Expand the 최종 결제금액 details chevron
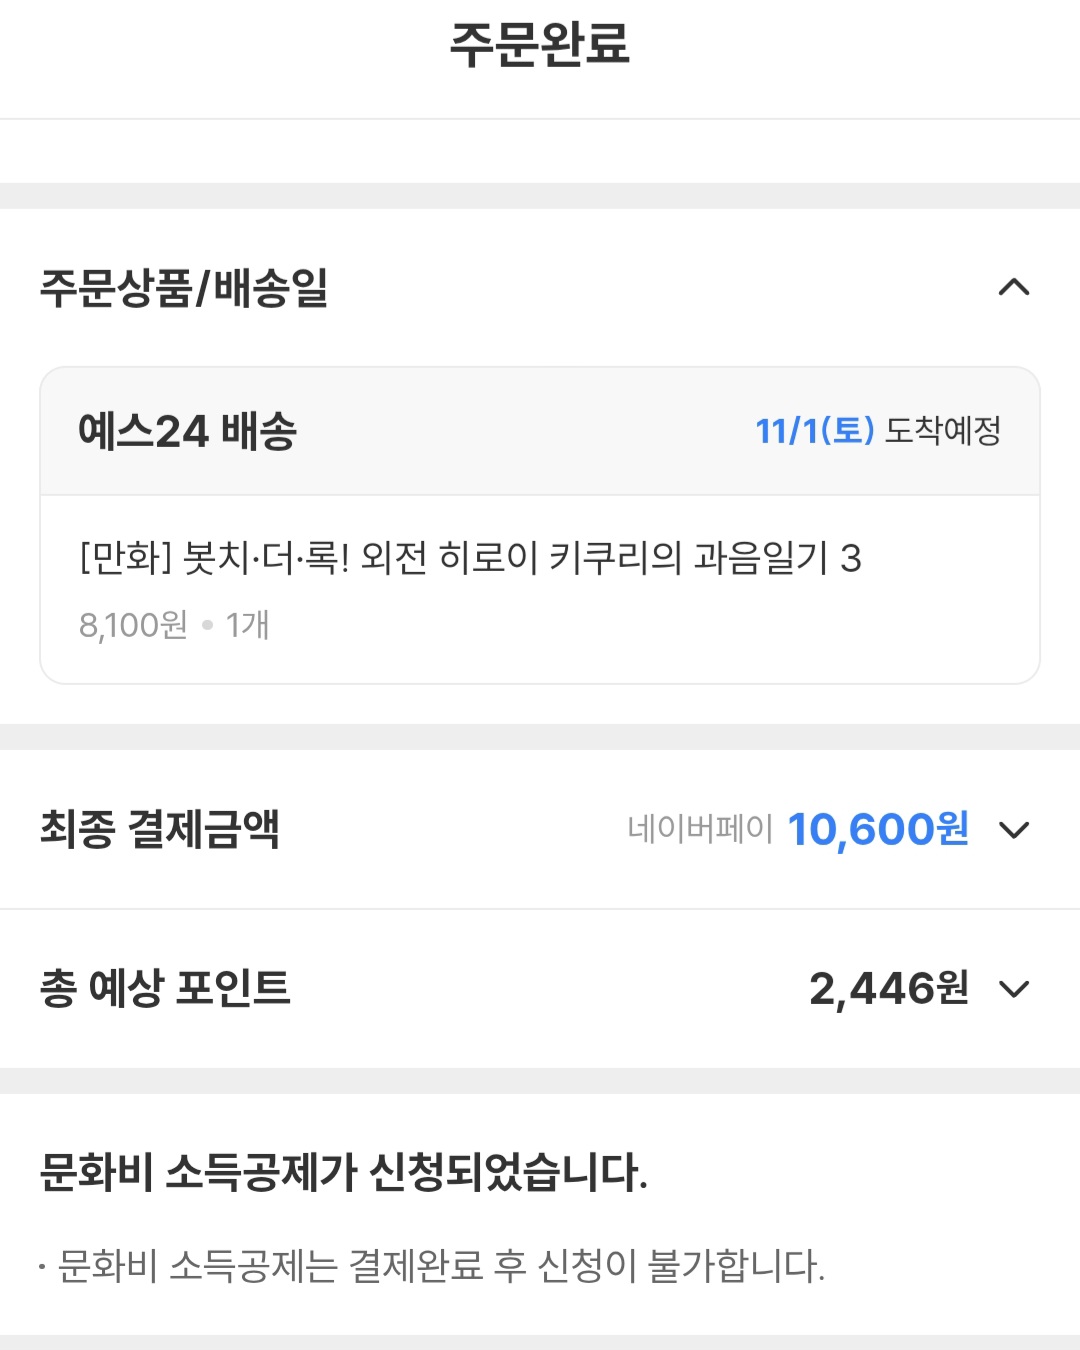1080x1350 pixels. [x=1013, y=830]
